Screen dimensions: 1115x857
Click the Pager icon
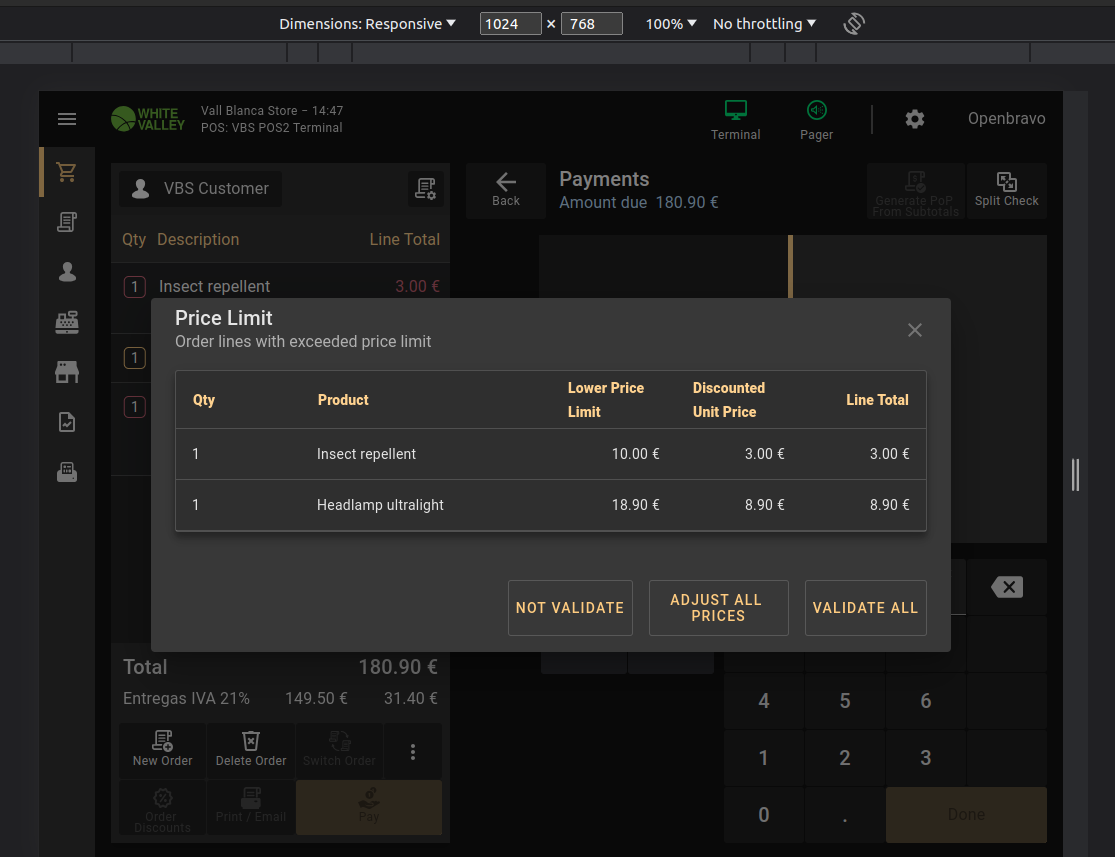tap(816, 119)
